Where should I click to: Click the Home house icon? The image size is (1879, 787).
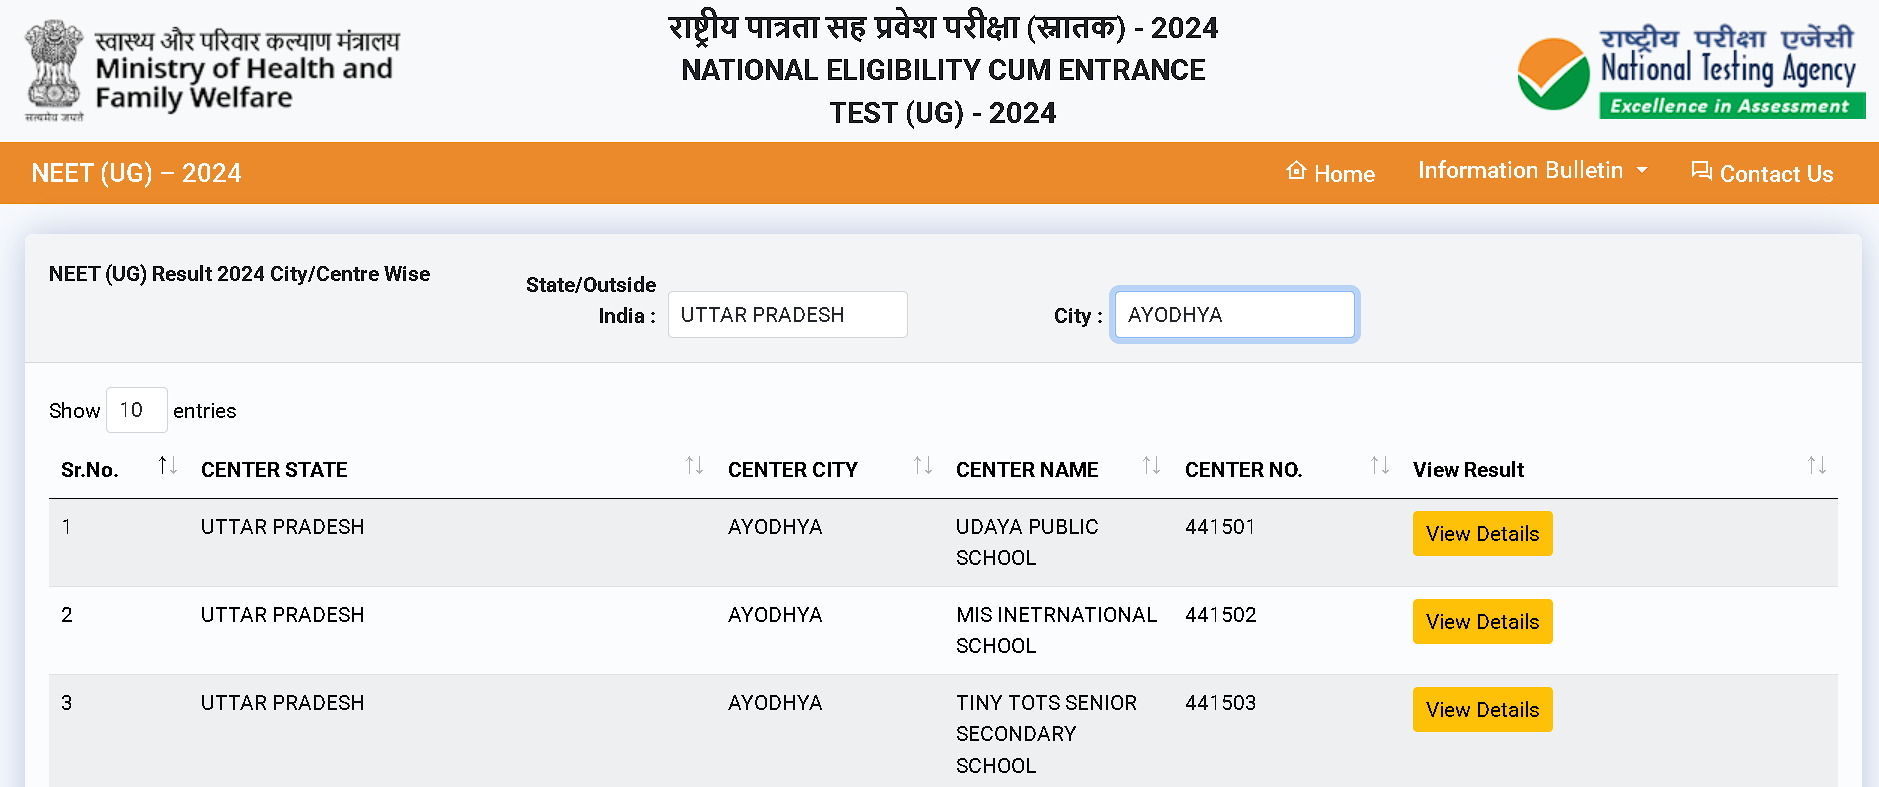click(1296, 171)
